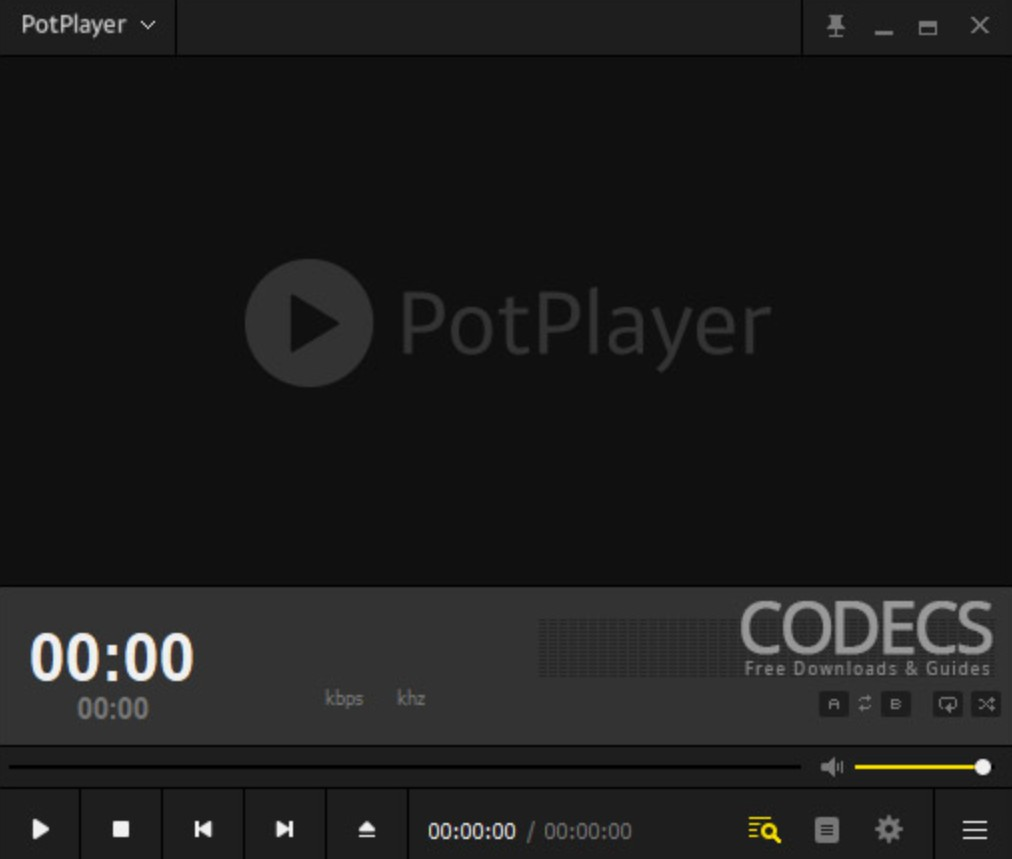Click the playback seek bar
Viewport: 1012px width, 859px height.
405,767
